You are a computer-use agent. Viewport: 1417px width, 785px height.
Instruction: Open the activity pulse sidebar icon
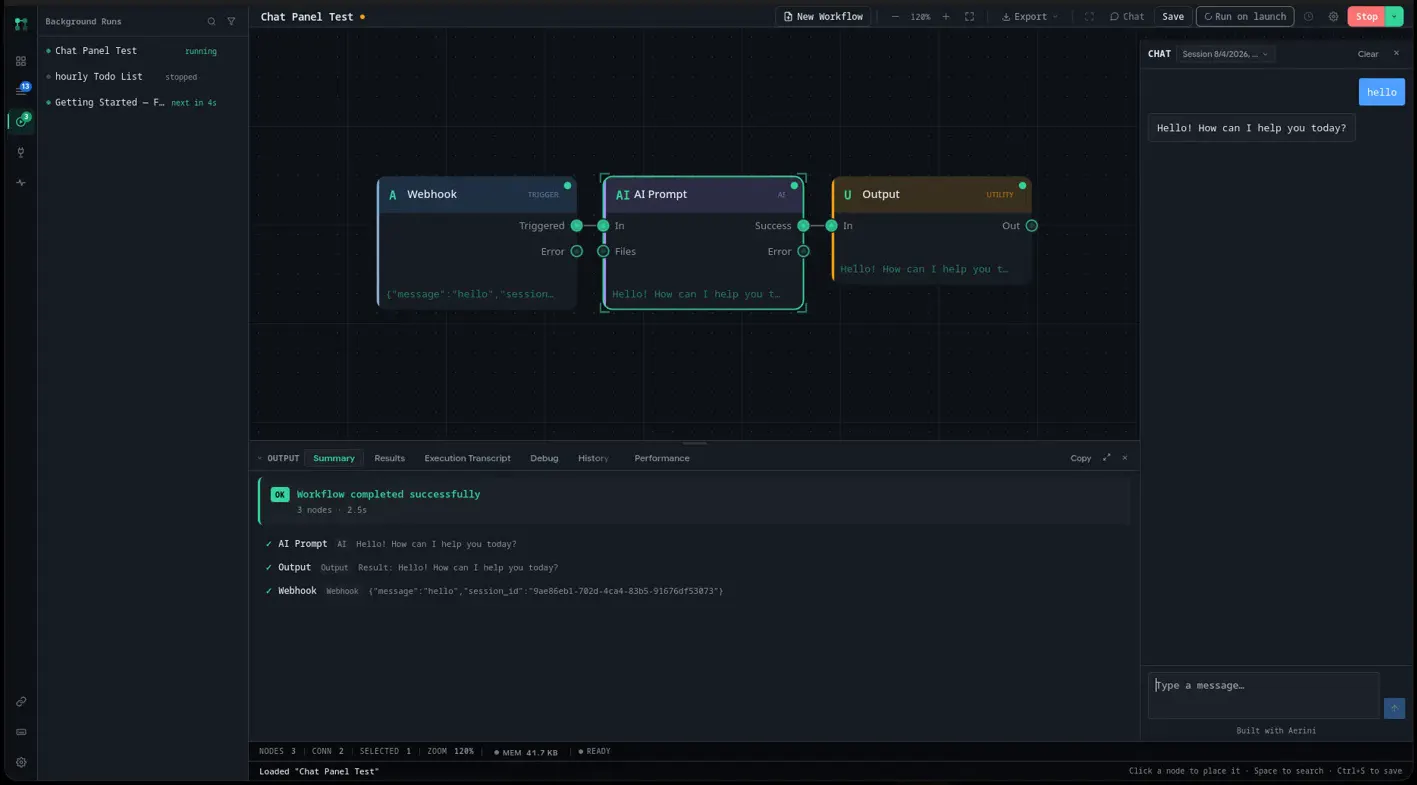[20, 183]
